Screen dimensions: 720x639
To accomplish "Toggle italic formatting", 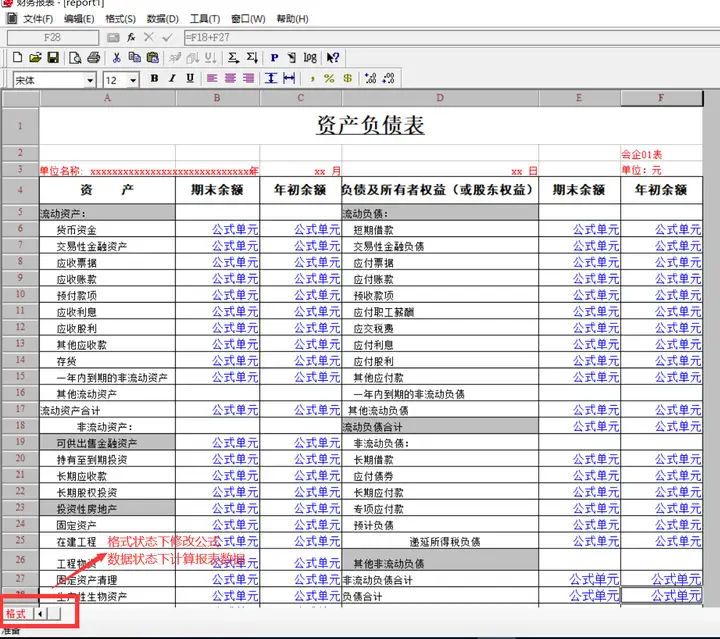I will pyautogui.click(x=172, y=78).
